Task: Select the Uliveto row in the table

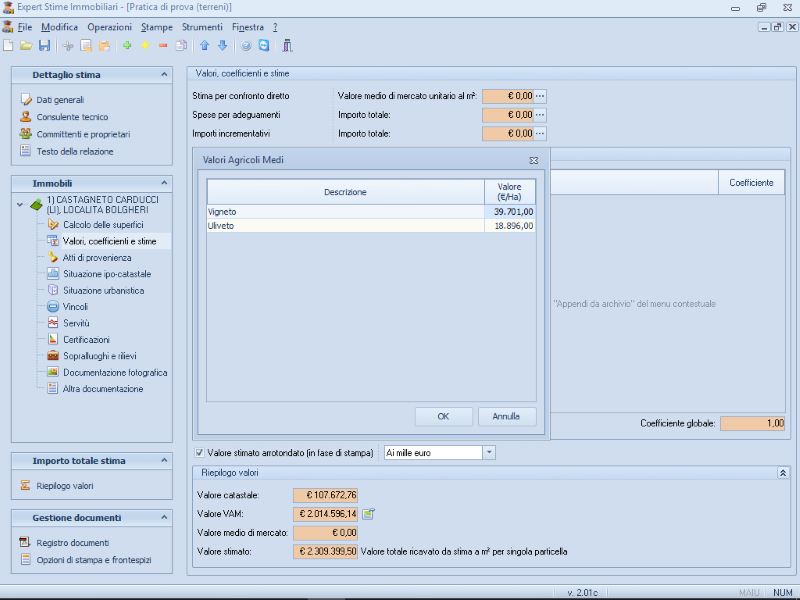Action: tap(371, 226)
